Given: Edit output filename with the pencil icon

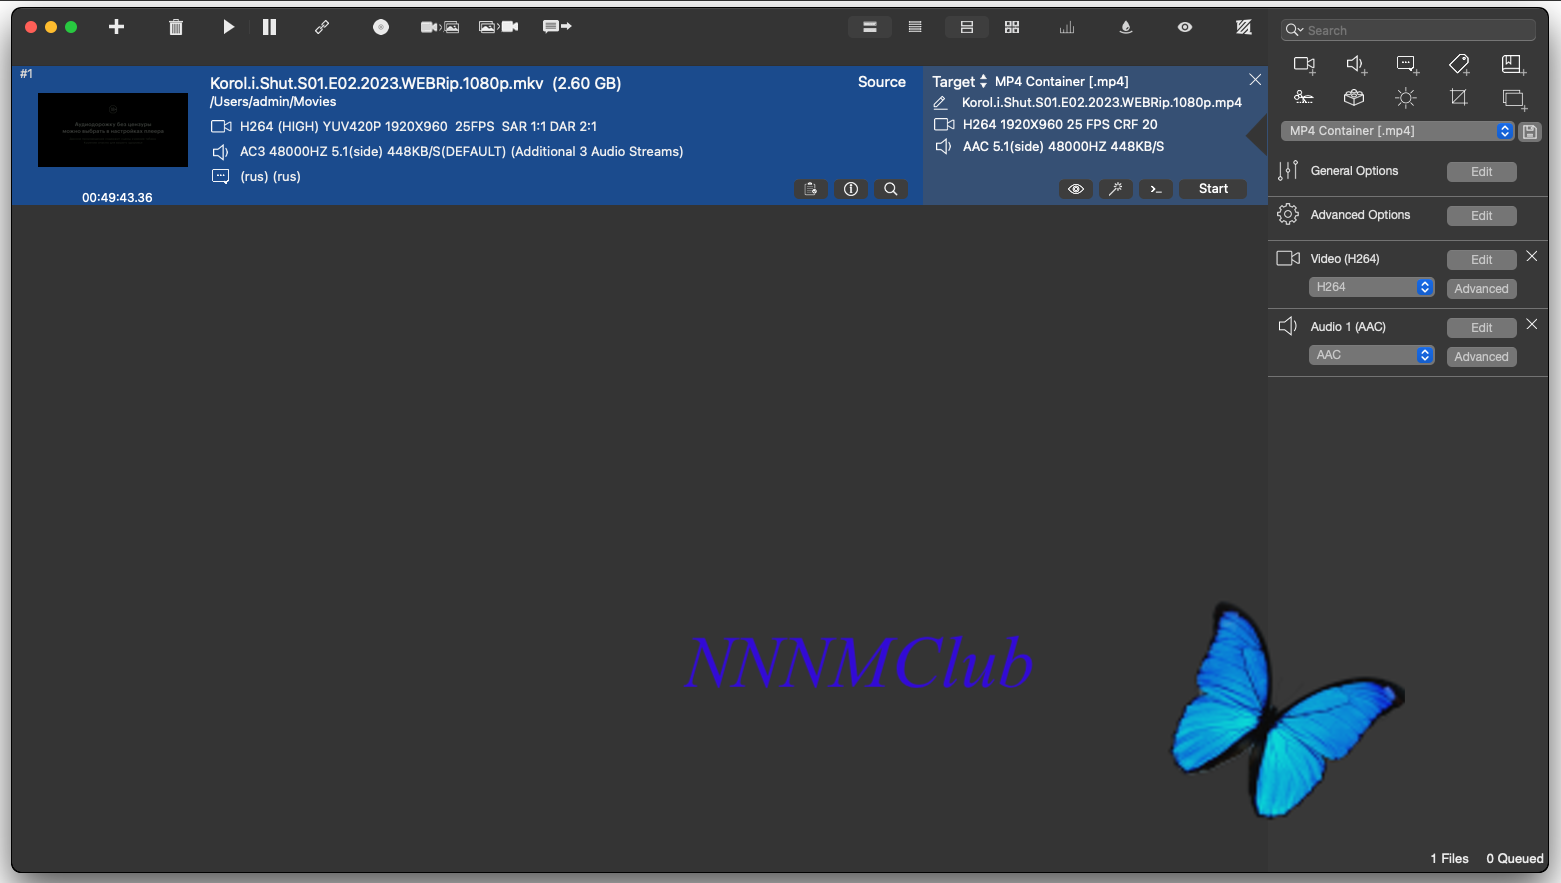Looking at the screenshot, I should pyautogui.click(x=940, y=103).
